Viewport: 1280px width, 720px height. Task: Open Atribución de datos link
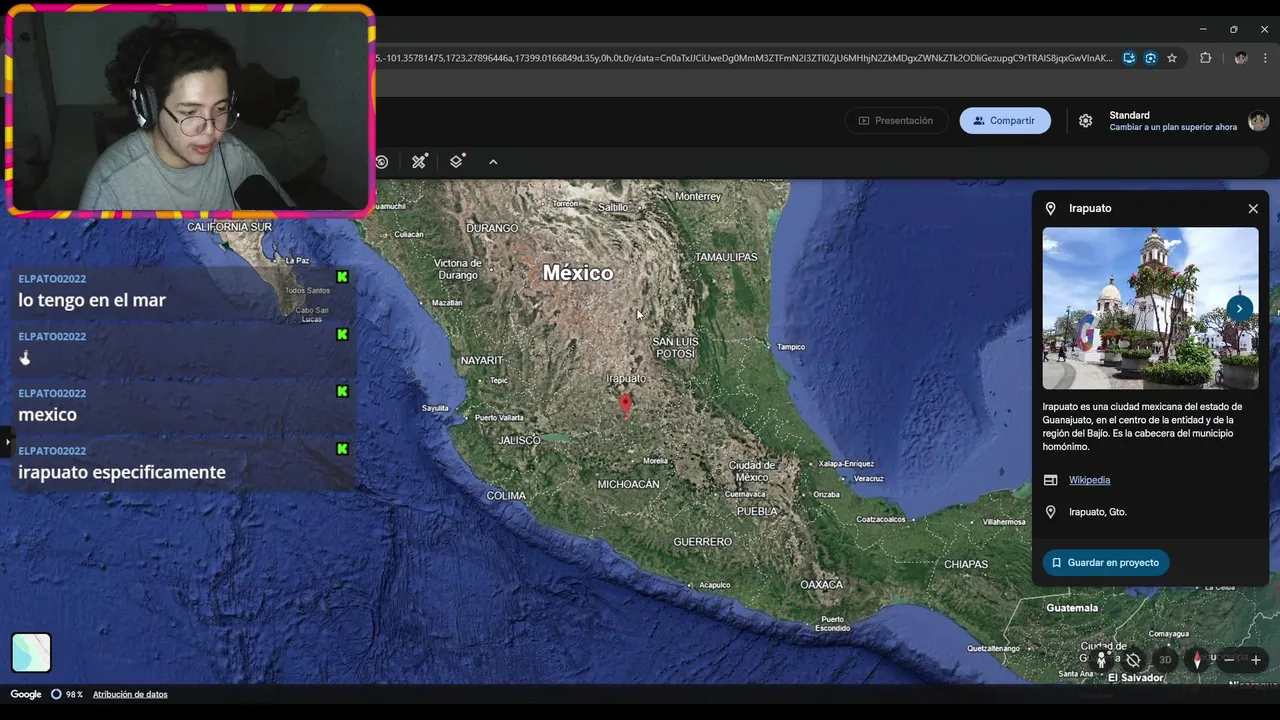click(130, 694)
